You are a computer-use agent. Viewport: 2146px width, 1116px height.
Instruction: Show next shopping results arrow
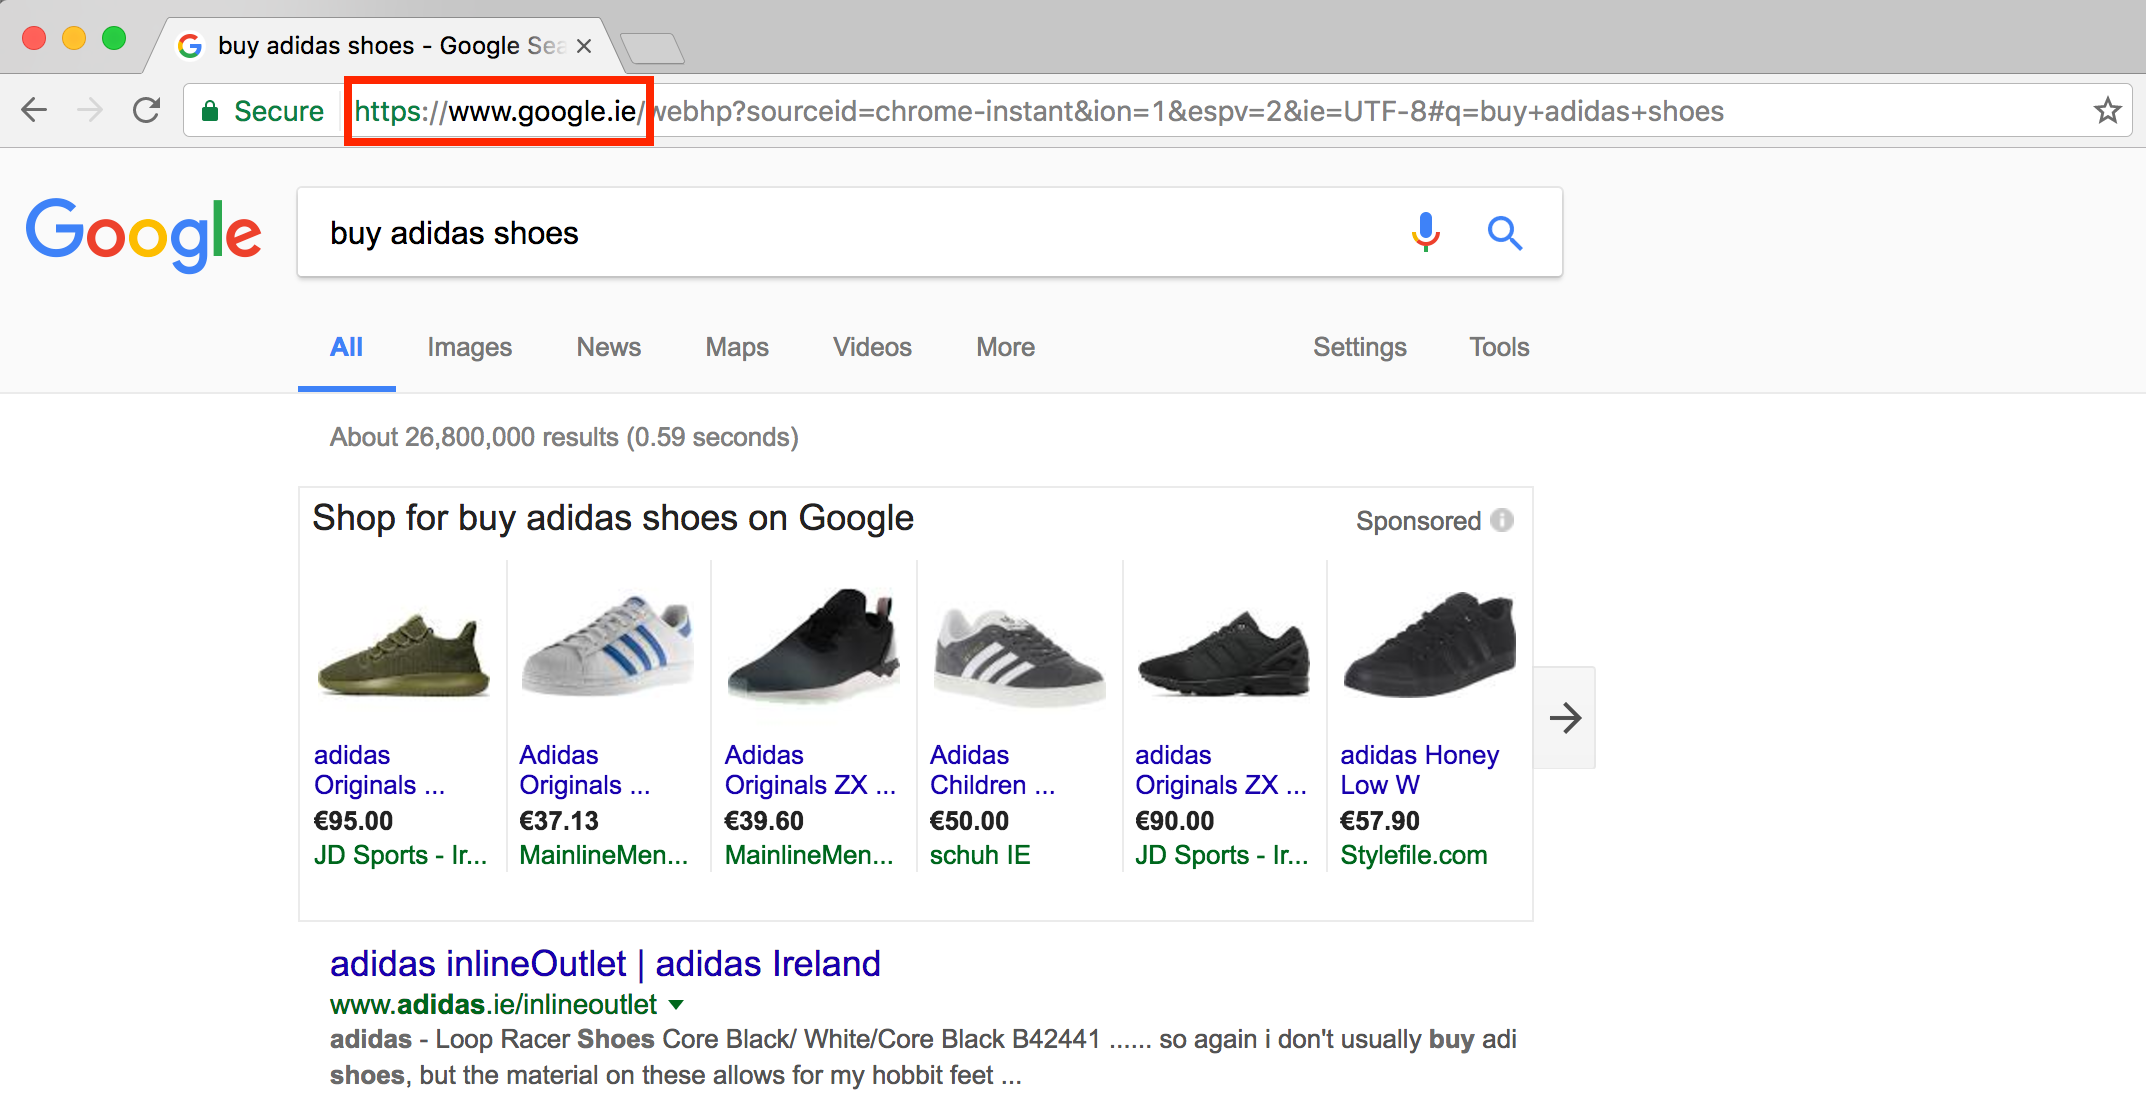coord(1565,717)
